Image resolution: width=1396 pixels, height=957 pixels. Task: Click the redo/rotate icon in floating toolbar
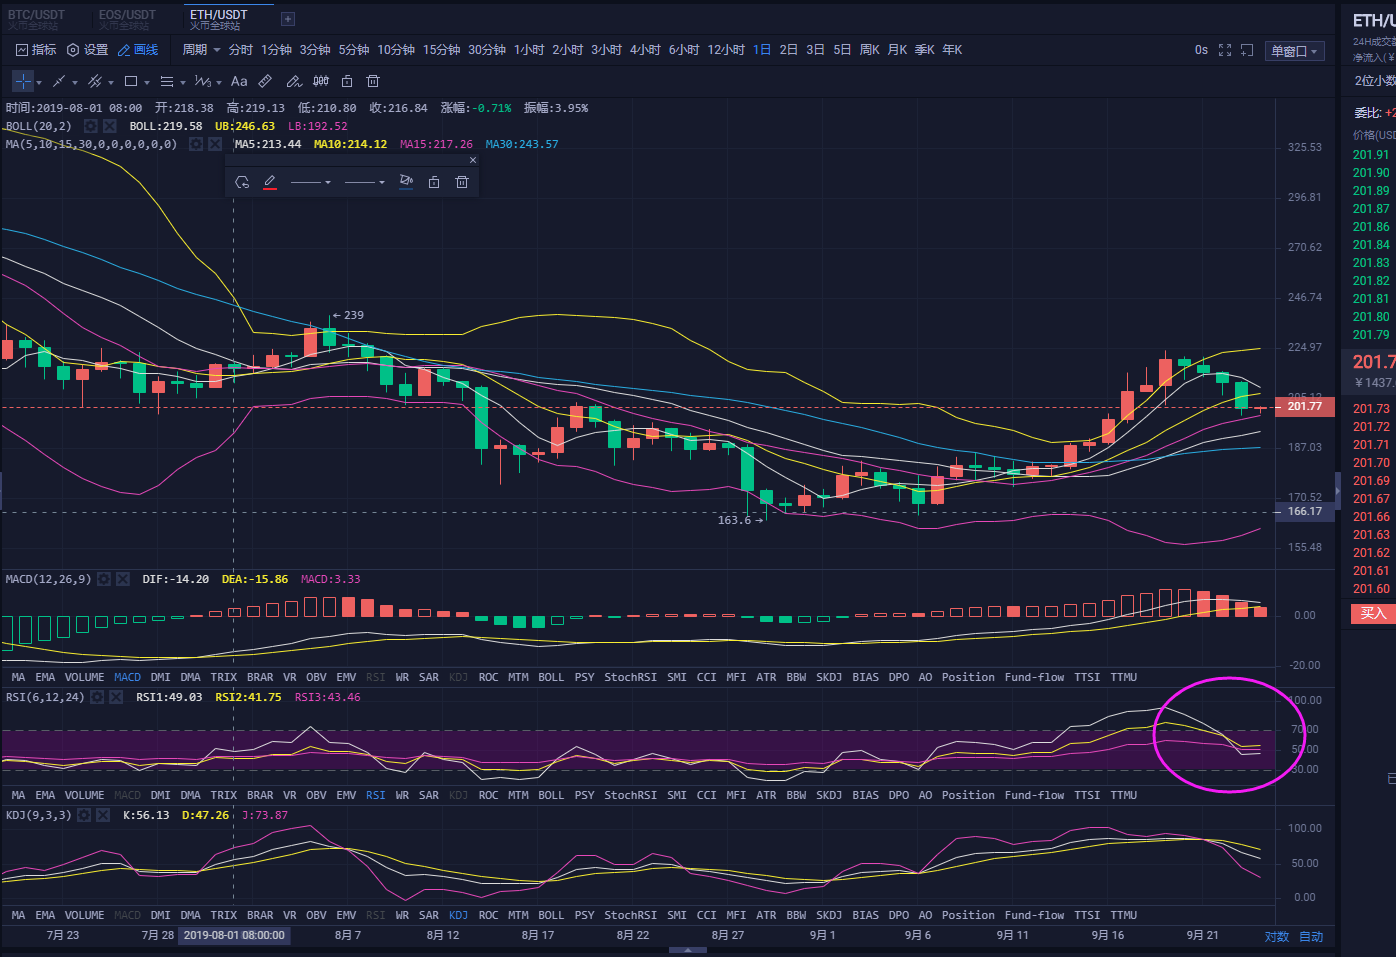coord(242,182)
